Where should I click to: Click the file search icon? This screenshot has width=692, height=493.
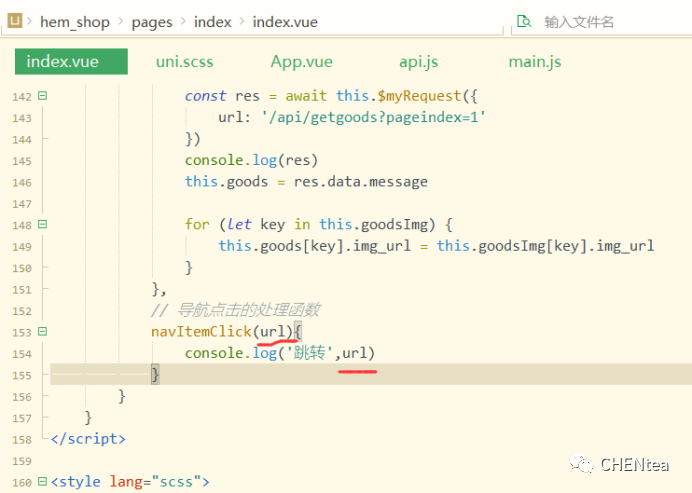tap(524, 21)
